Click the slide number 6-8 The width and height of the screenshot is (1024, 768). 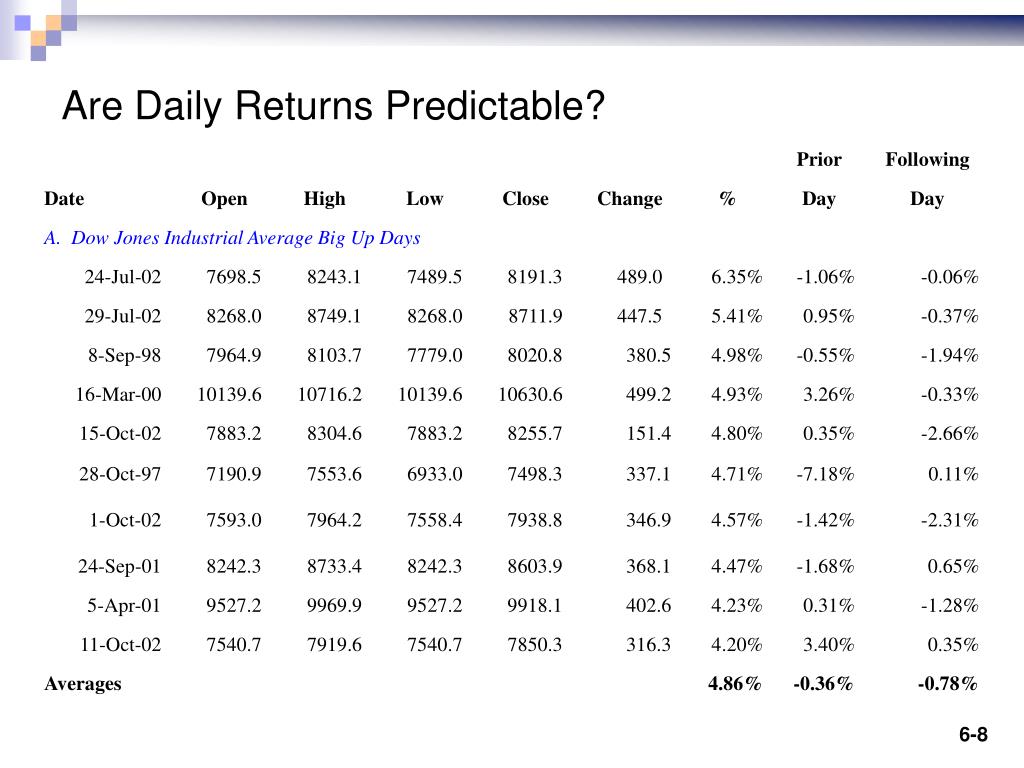pos(973,735)
